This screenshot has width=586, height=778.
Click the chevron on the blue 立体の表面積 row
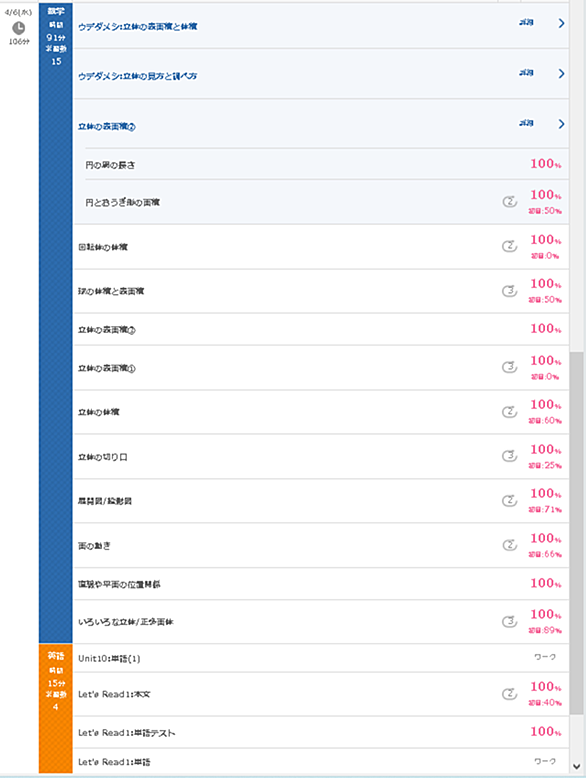561,124
